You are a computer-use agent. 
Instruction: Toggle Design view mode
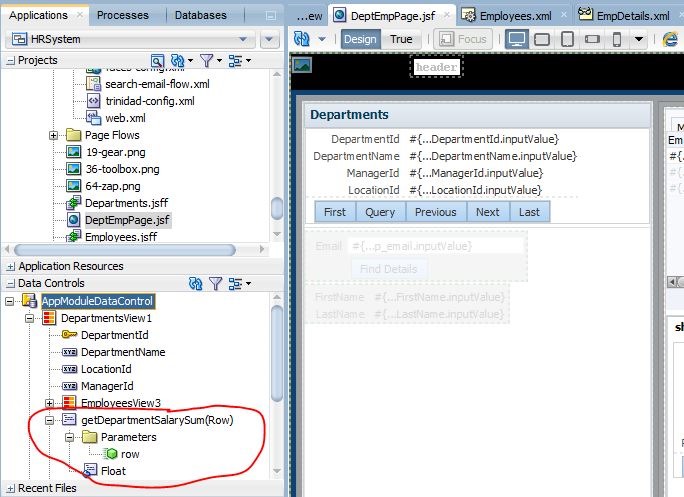[361, 39]
